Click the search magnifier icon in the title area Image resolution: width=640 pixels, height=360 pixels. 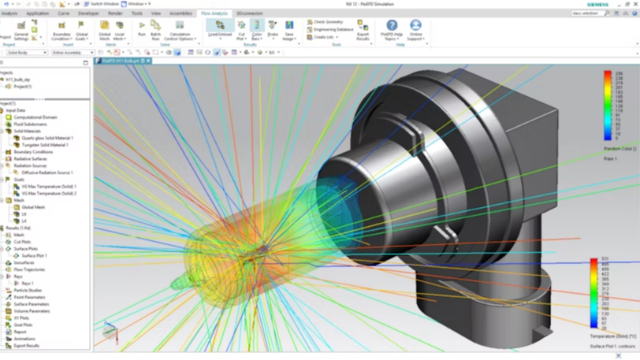tap(607, 13)
